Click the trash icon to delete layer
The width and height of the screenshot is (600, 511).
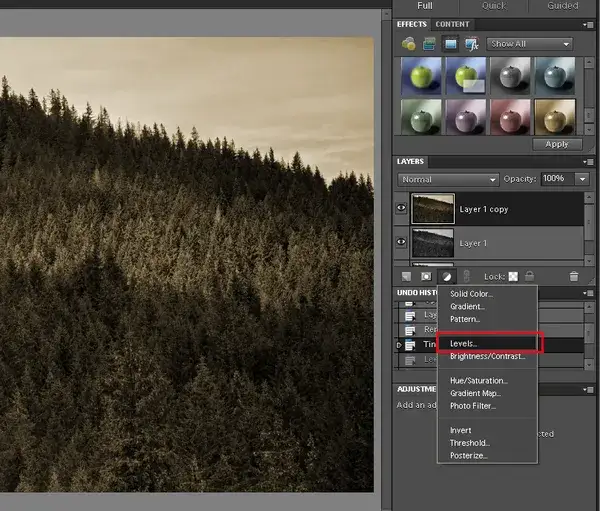(x=573, y=275)
